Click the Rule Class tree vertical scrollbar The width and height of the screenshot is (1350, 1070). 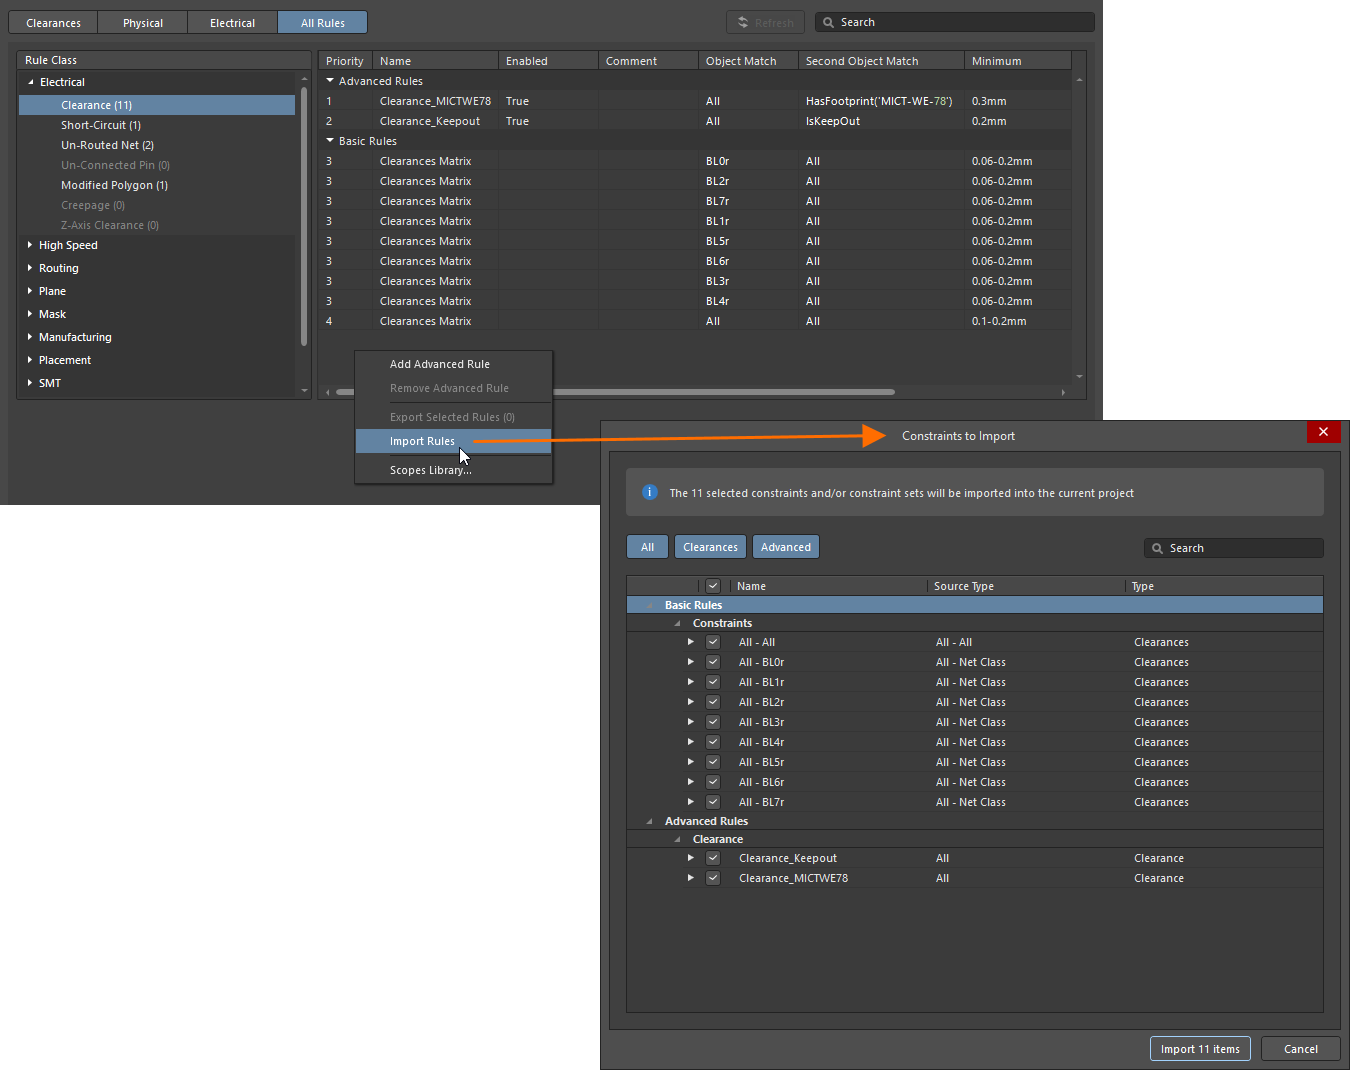304,216
